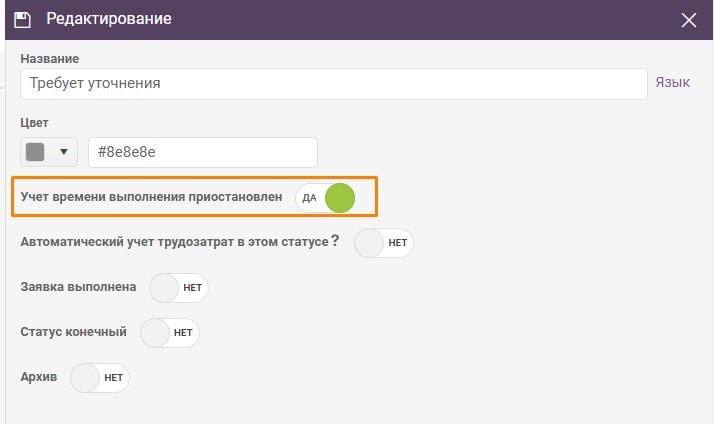714x424 pixels.
Task: Enable Автоматический учет трудозатрат toggle
Action: coord(383,243)
